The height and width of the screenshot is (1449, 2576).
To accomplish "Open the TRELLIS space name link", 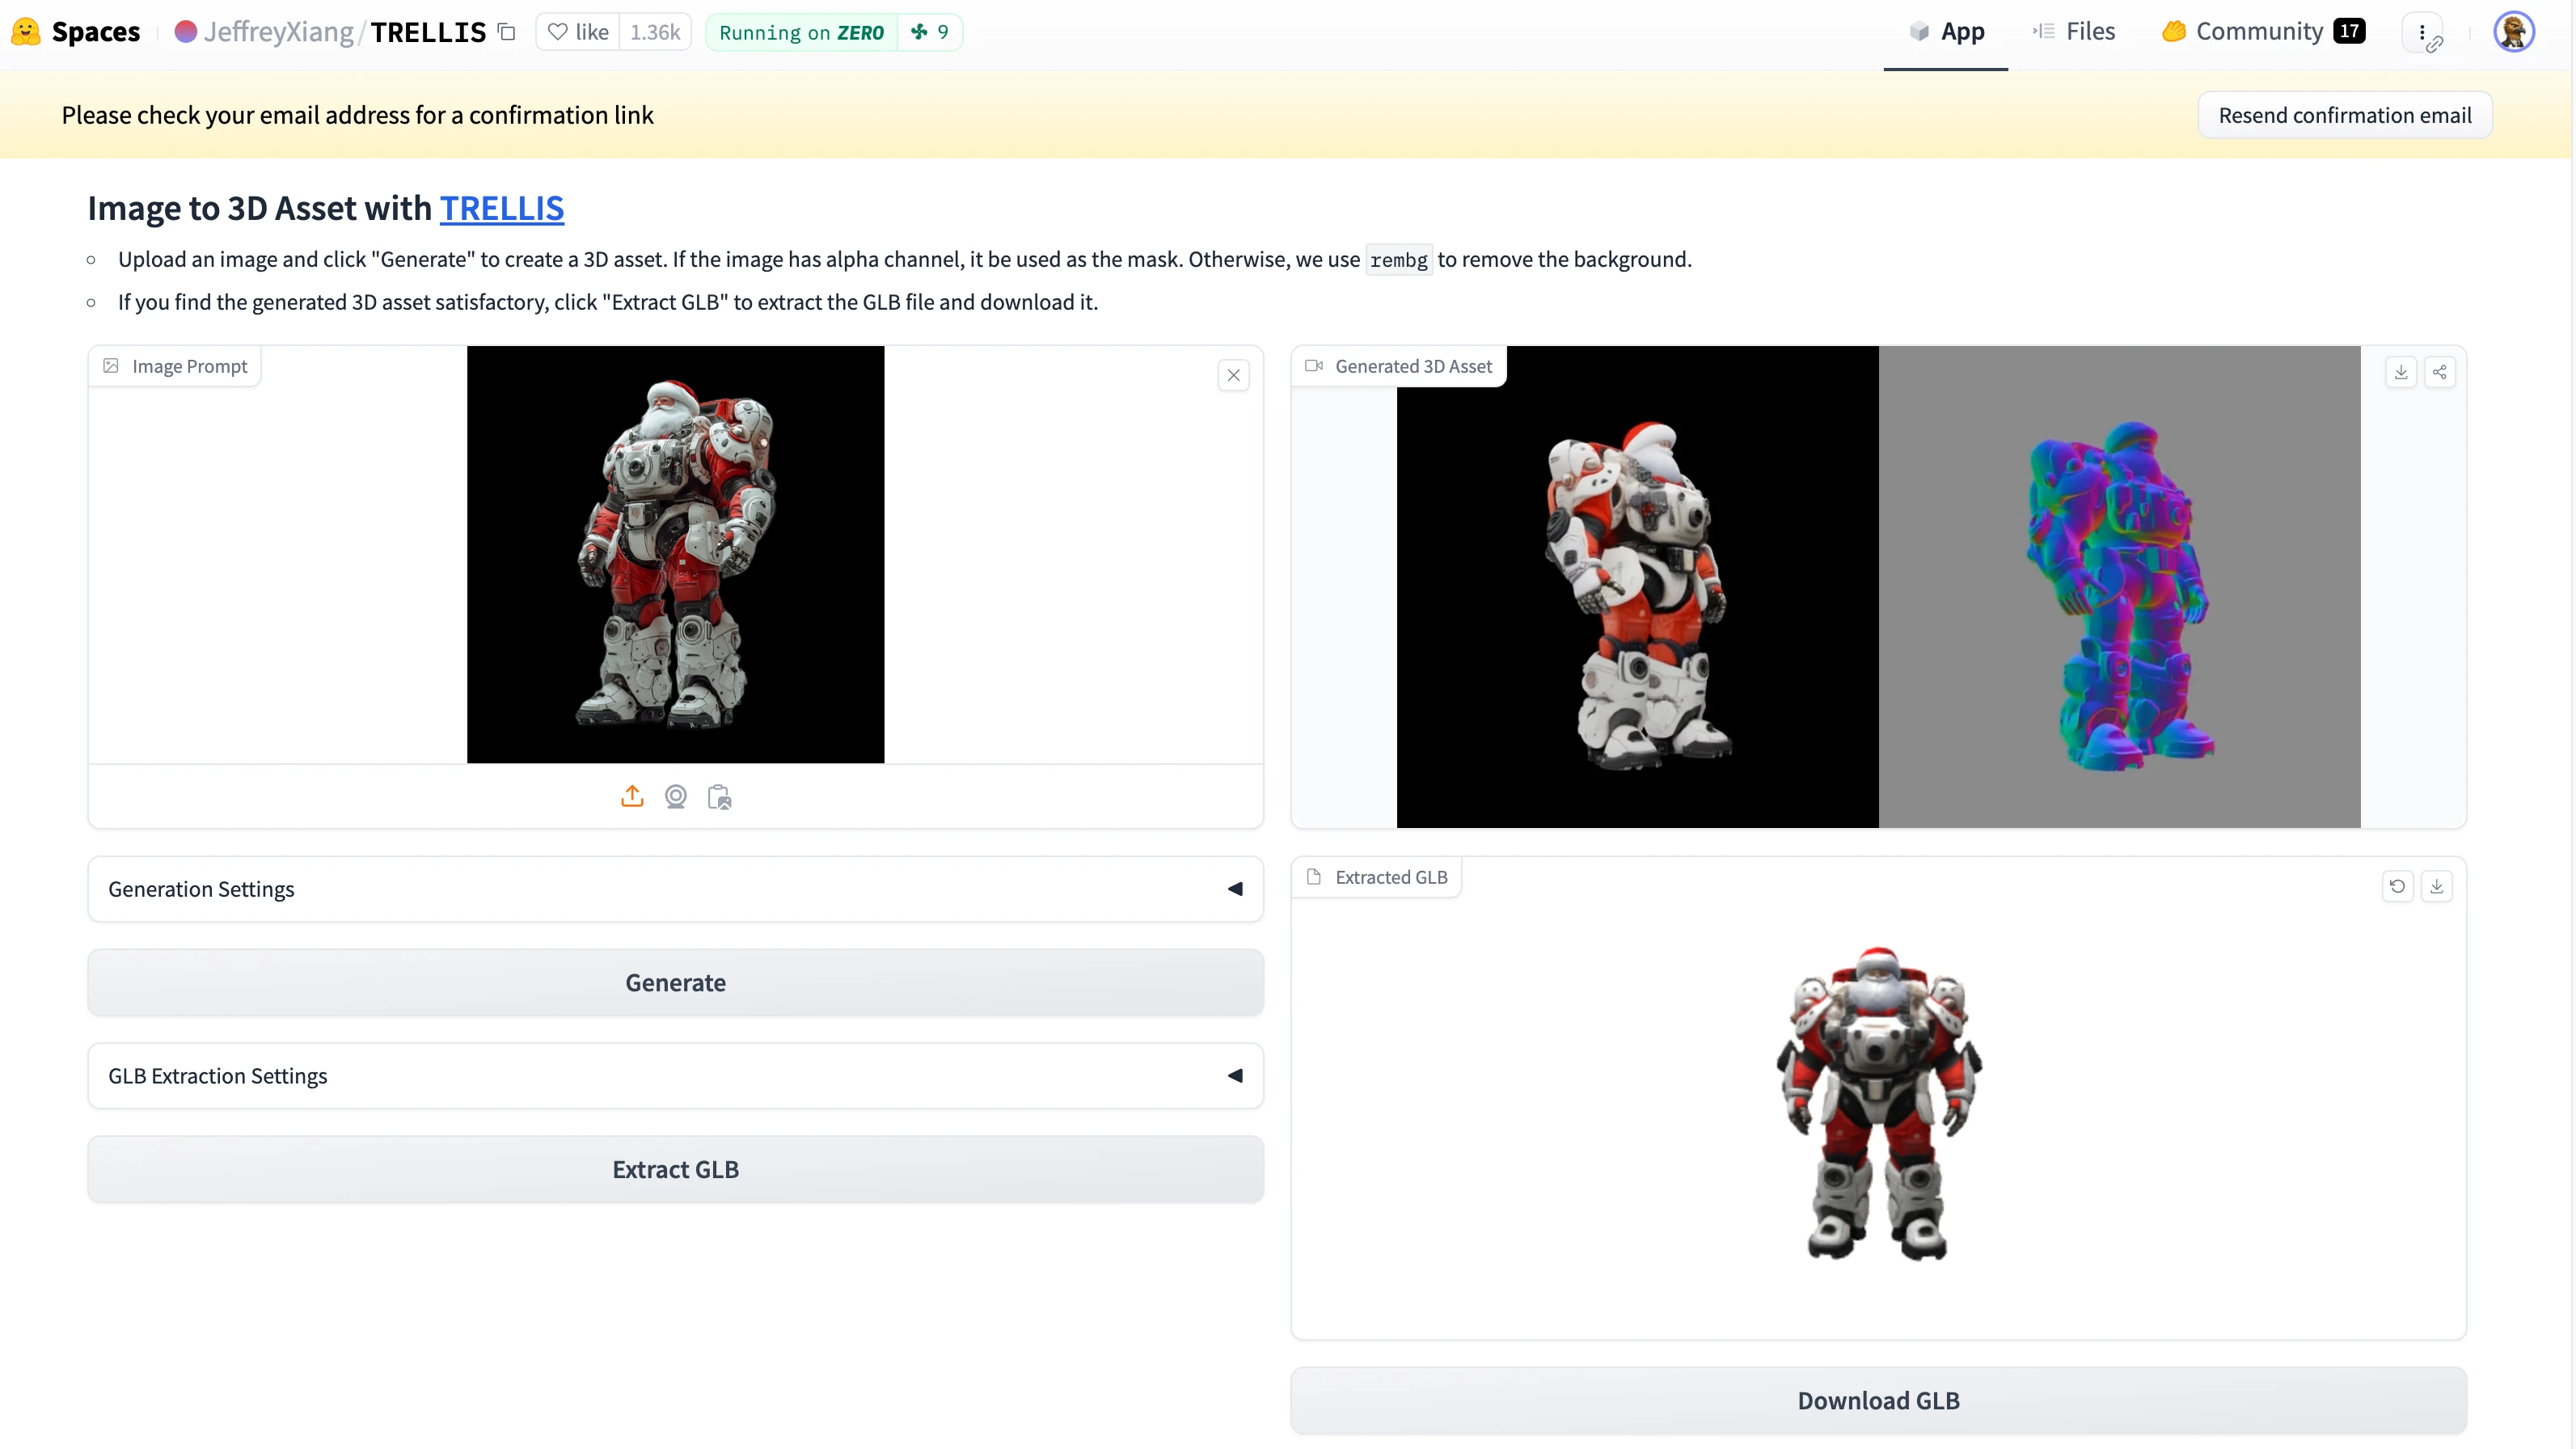I will click(x=428, y=32).
